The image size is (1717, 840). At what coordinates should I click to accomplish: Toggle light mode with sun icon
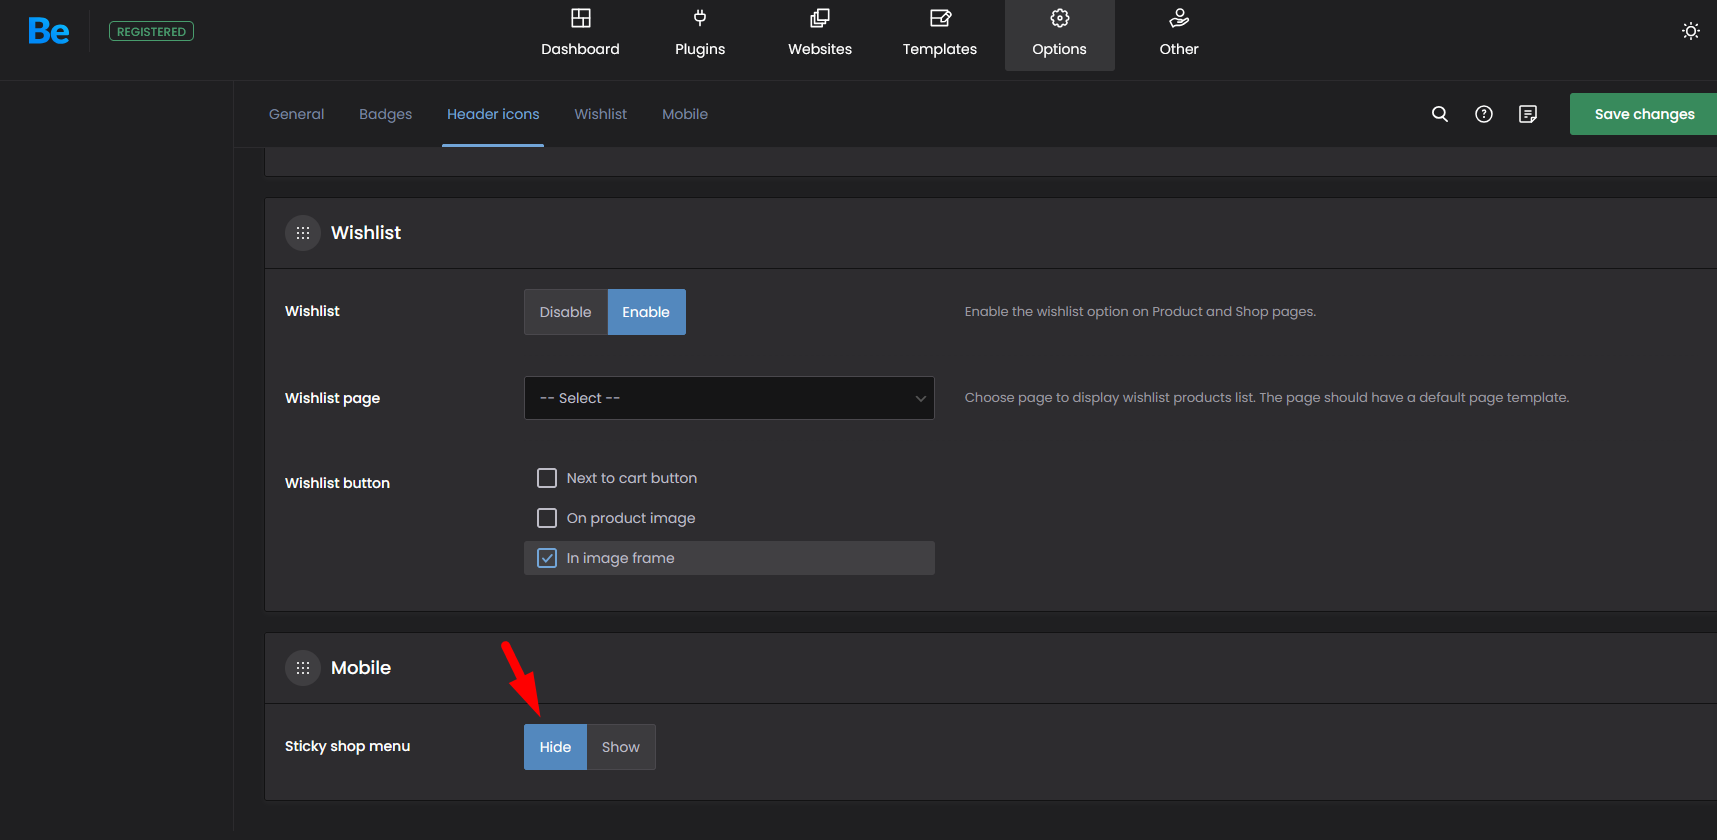point(1690,31)
